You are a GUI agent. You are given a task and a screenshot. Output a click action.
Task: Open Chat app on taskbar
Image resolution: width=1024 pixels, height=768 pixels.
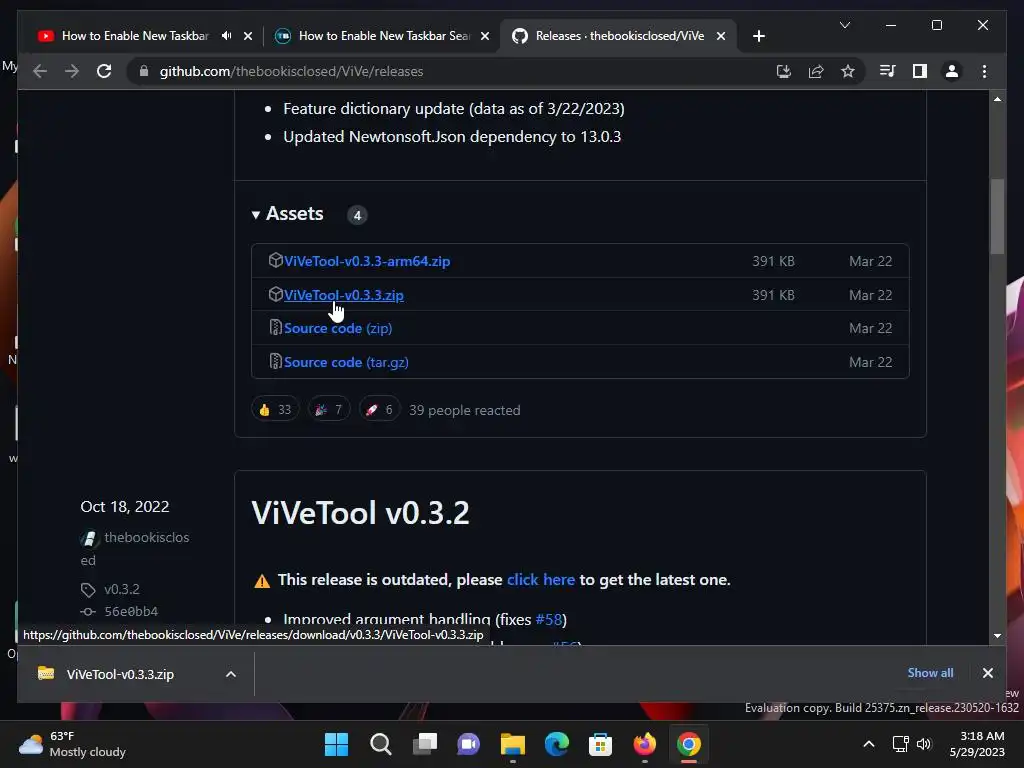tap(468, 744)
